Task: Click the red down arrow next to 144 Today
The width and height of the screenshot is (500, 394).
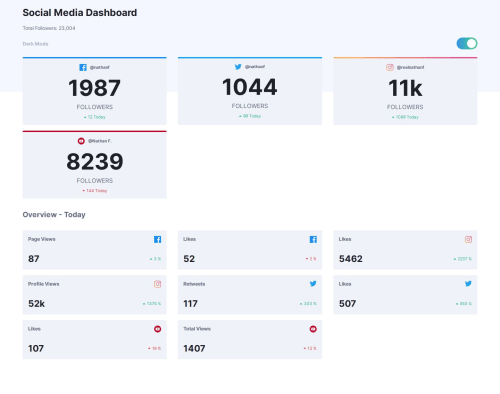Action: 84,191
